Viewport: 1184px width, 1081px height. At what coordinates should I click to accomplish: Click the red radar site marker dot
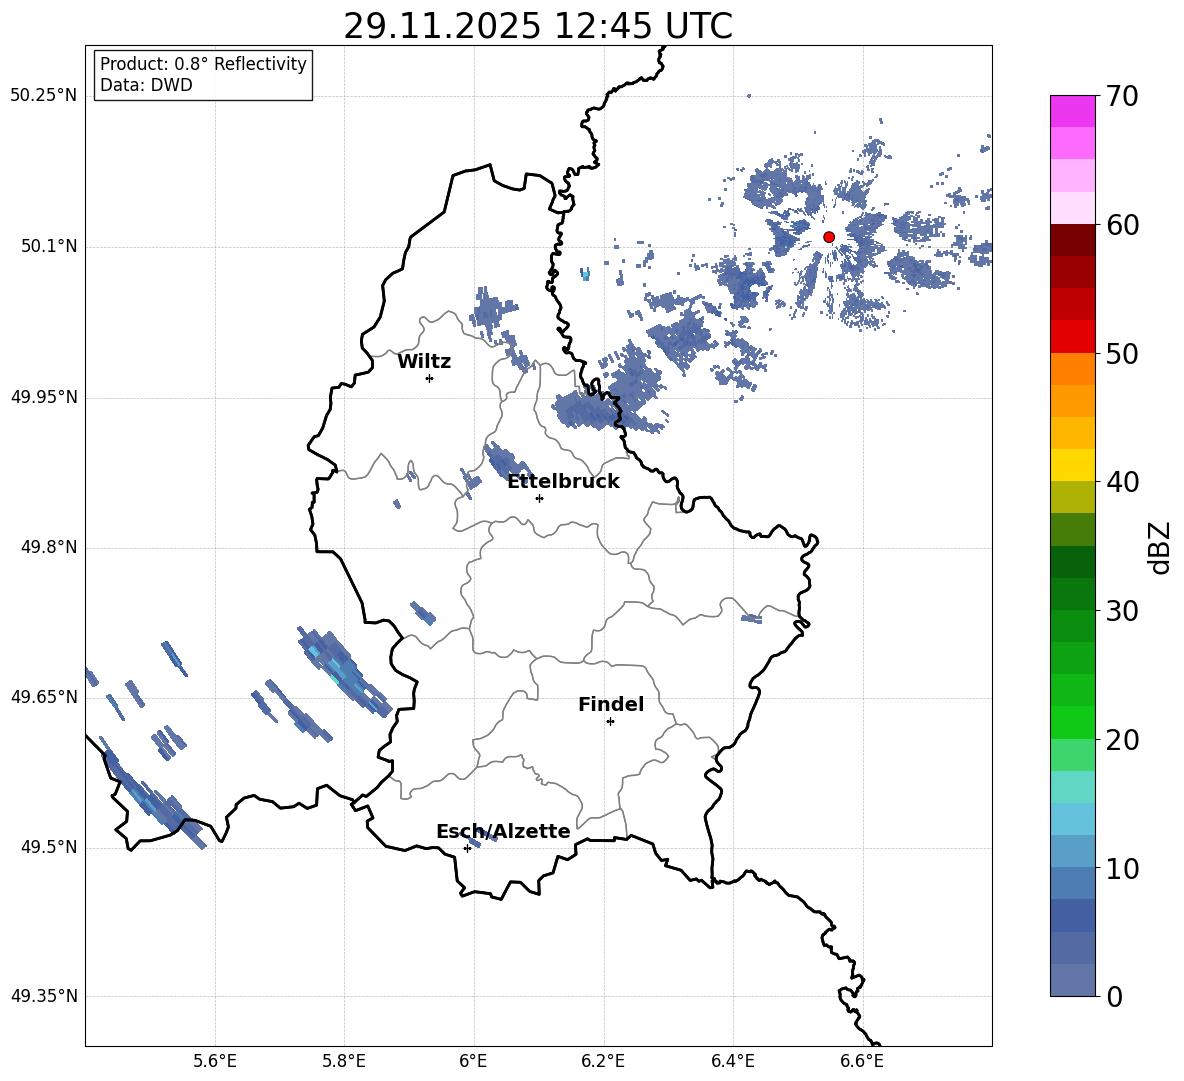(x=828, y=237)
